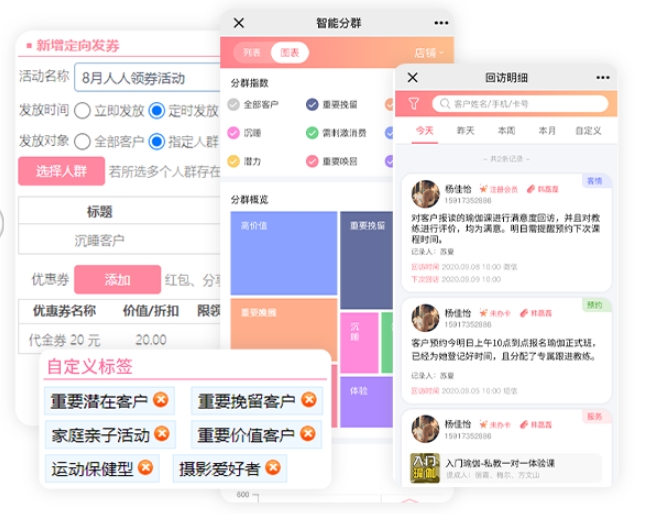Focus the 客户姓名/手机/卡号 search field
This screenshot has height=514, width=647.
click(x=517, y=103)
